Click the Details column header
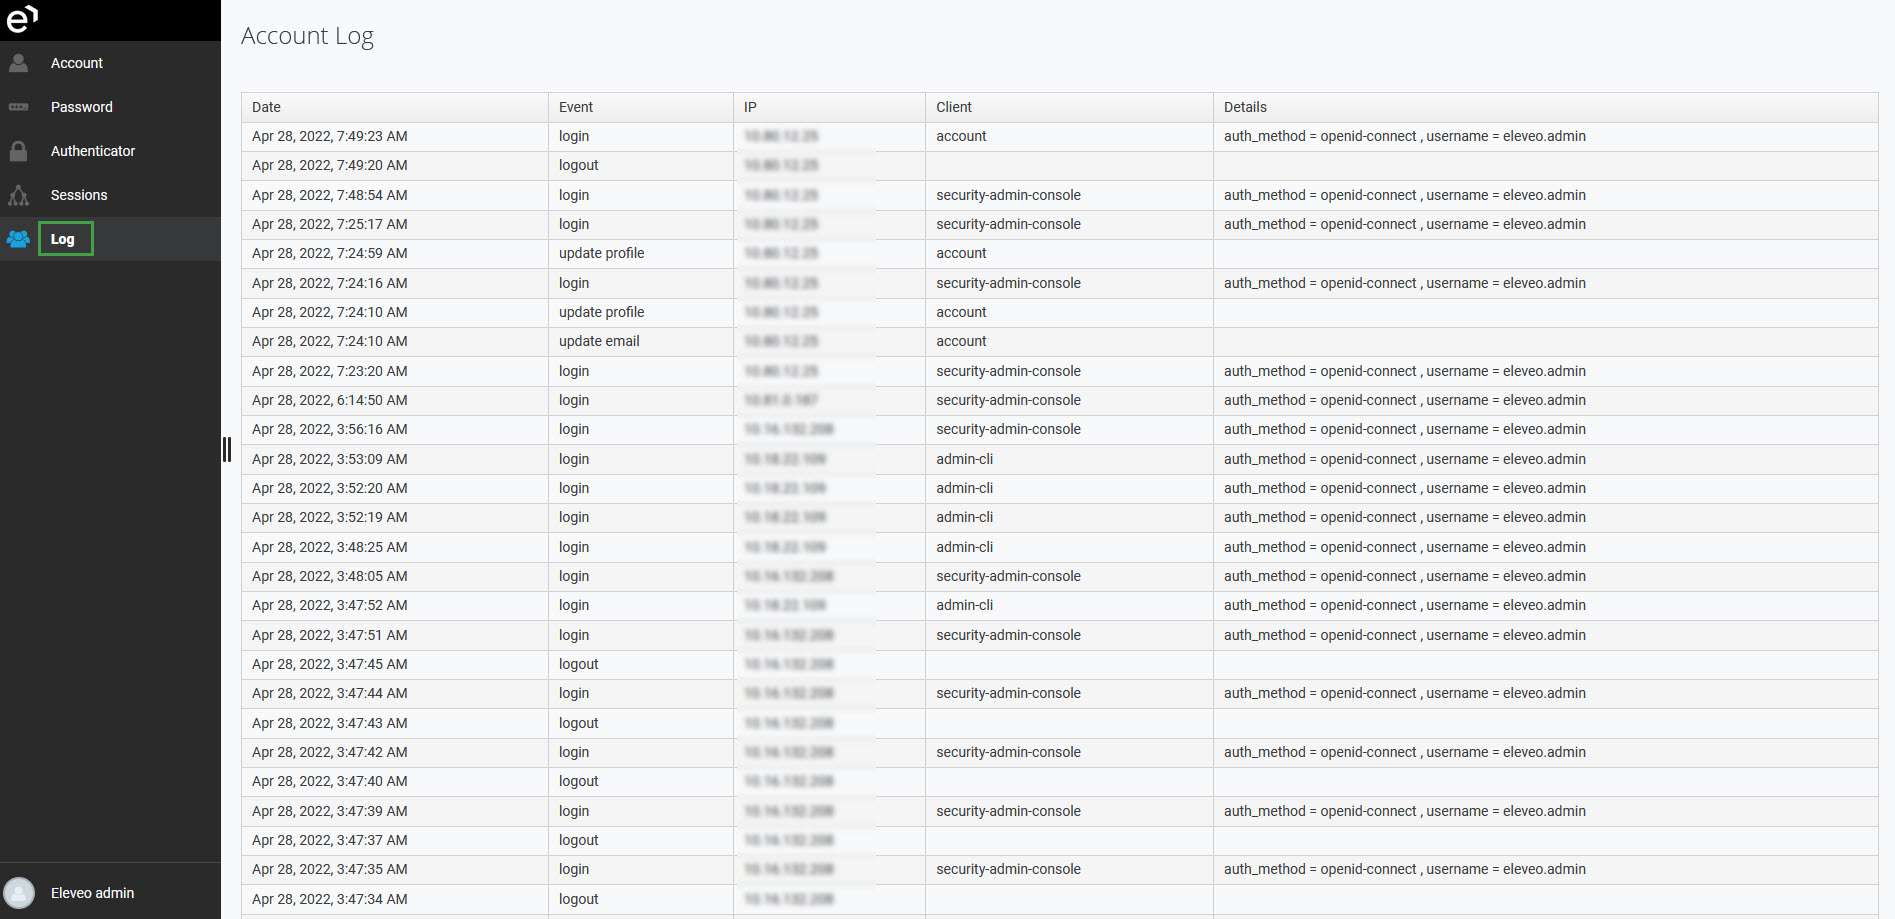 [1245, 107]
